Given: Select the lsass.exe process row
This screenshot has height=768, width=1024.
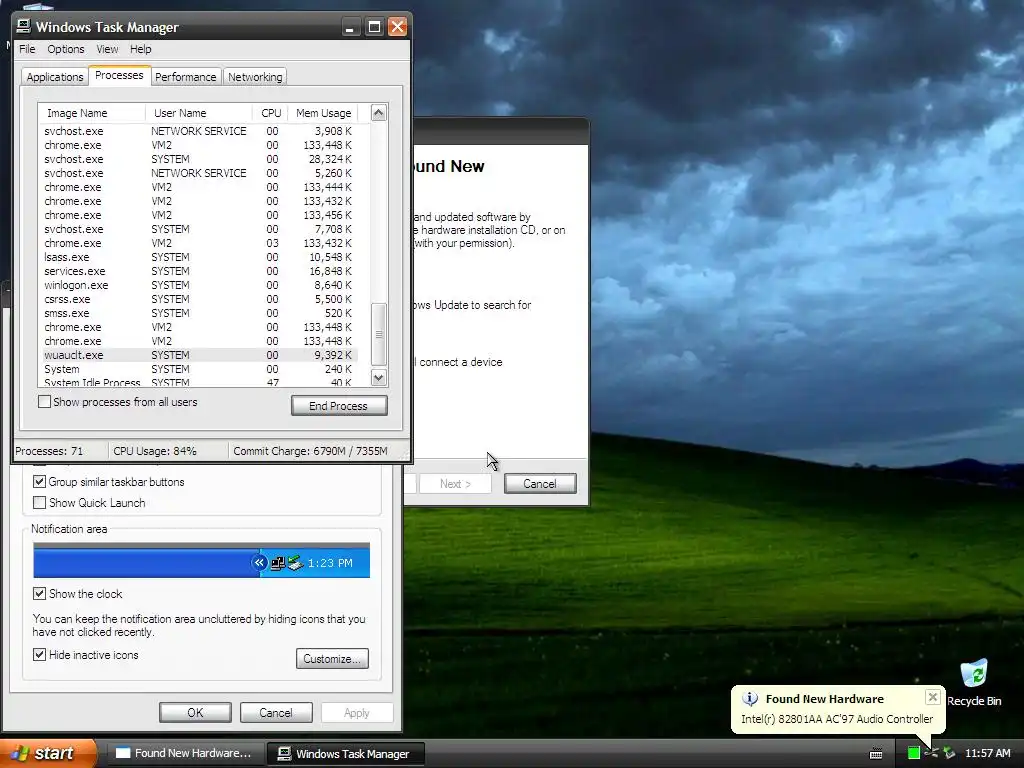Looking at the screenshot, I should pyautogui.click(x=200, y=257).
